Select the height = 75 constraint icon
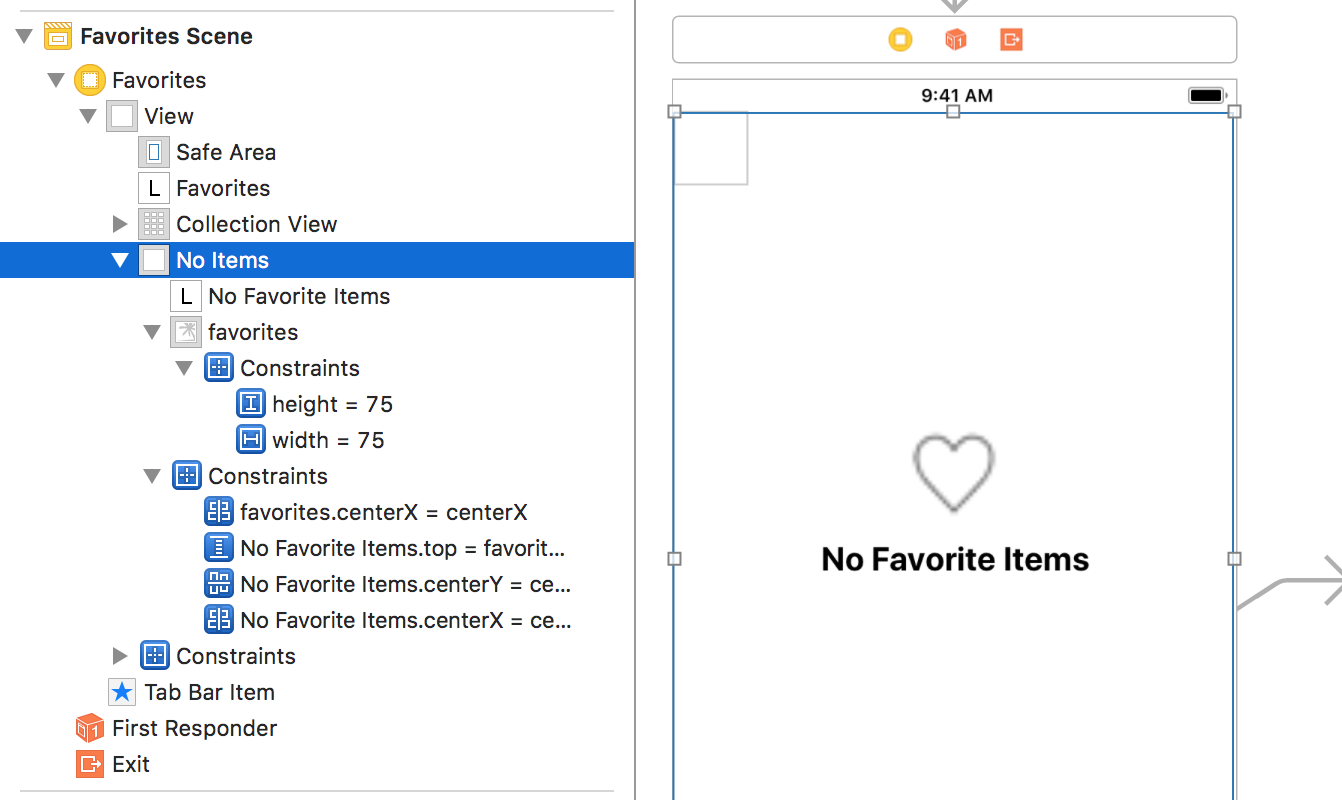 point(251,404)
